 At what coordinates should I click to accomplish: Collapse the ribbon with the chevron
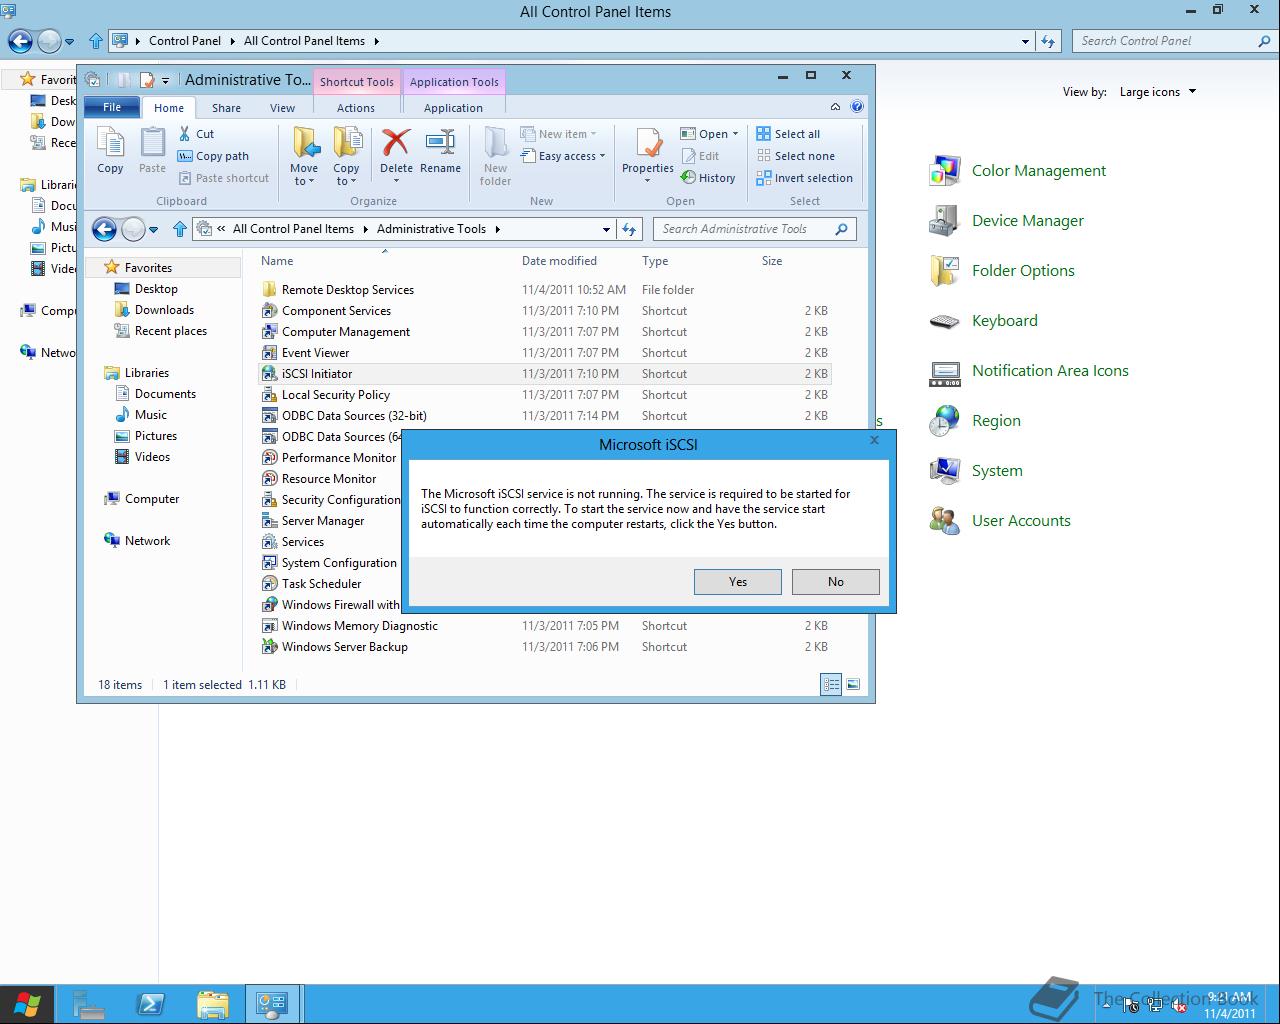[835, 107]
